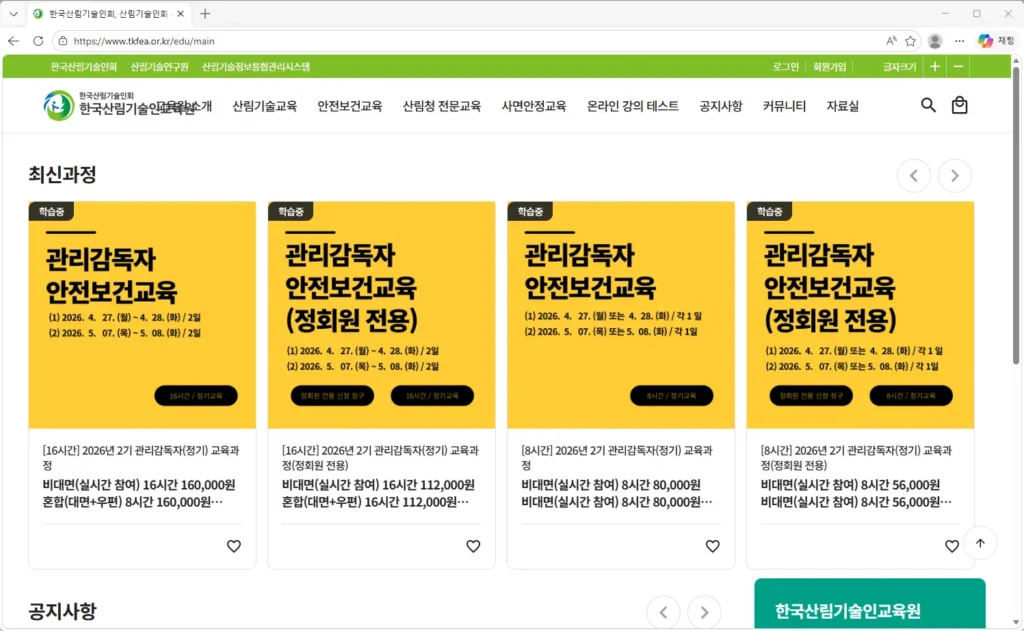Open a new browser tab
This screenshot has width=1024, height=631.
click(x=205, y=14)
